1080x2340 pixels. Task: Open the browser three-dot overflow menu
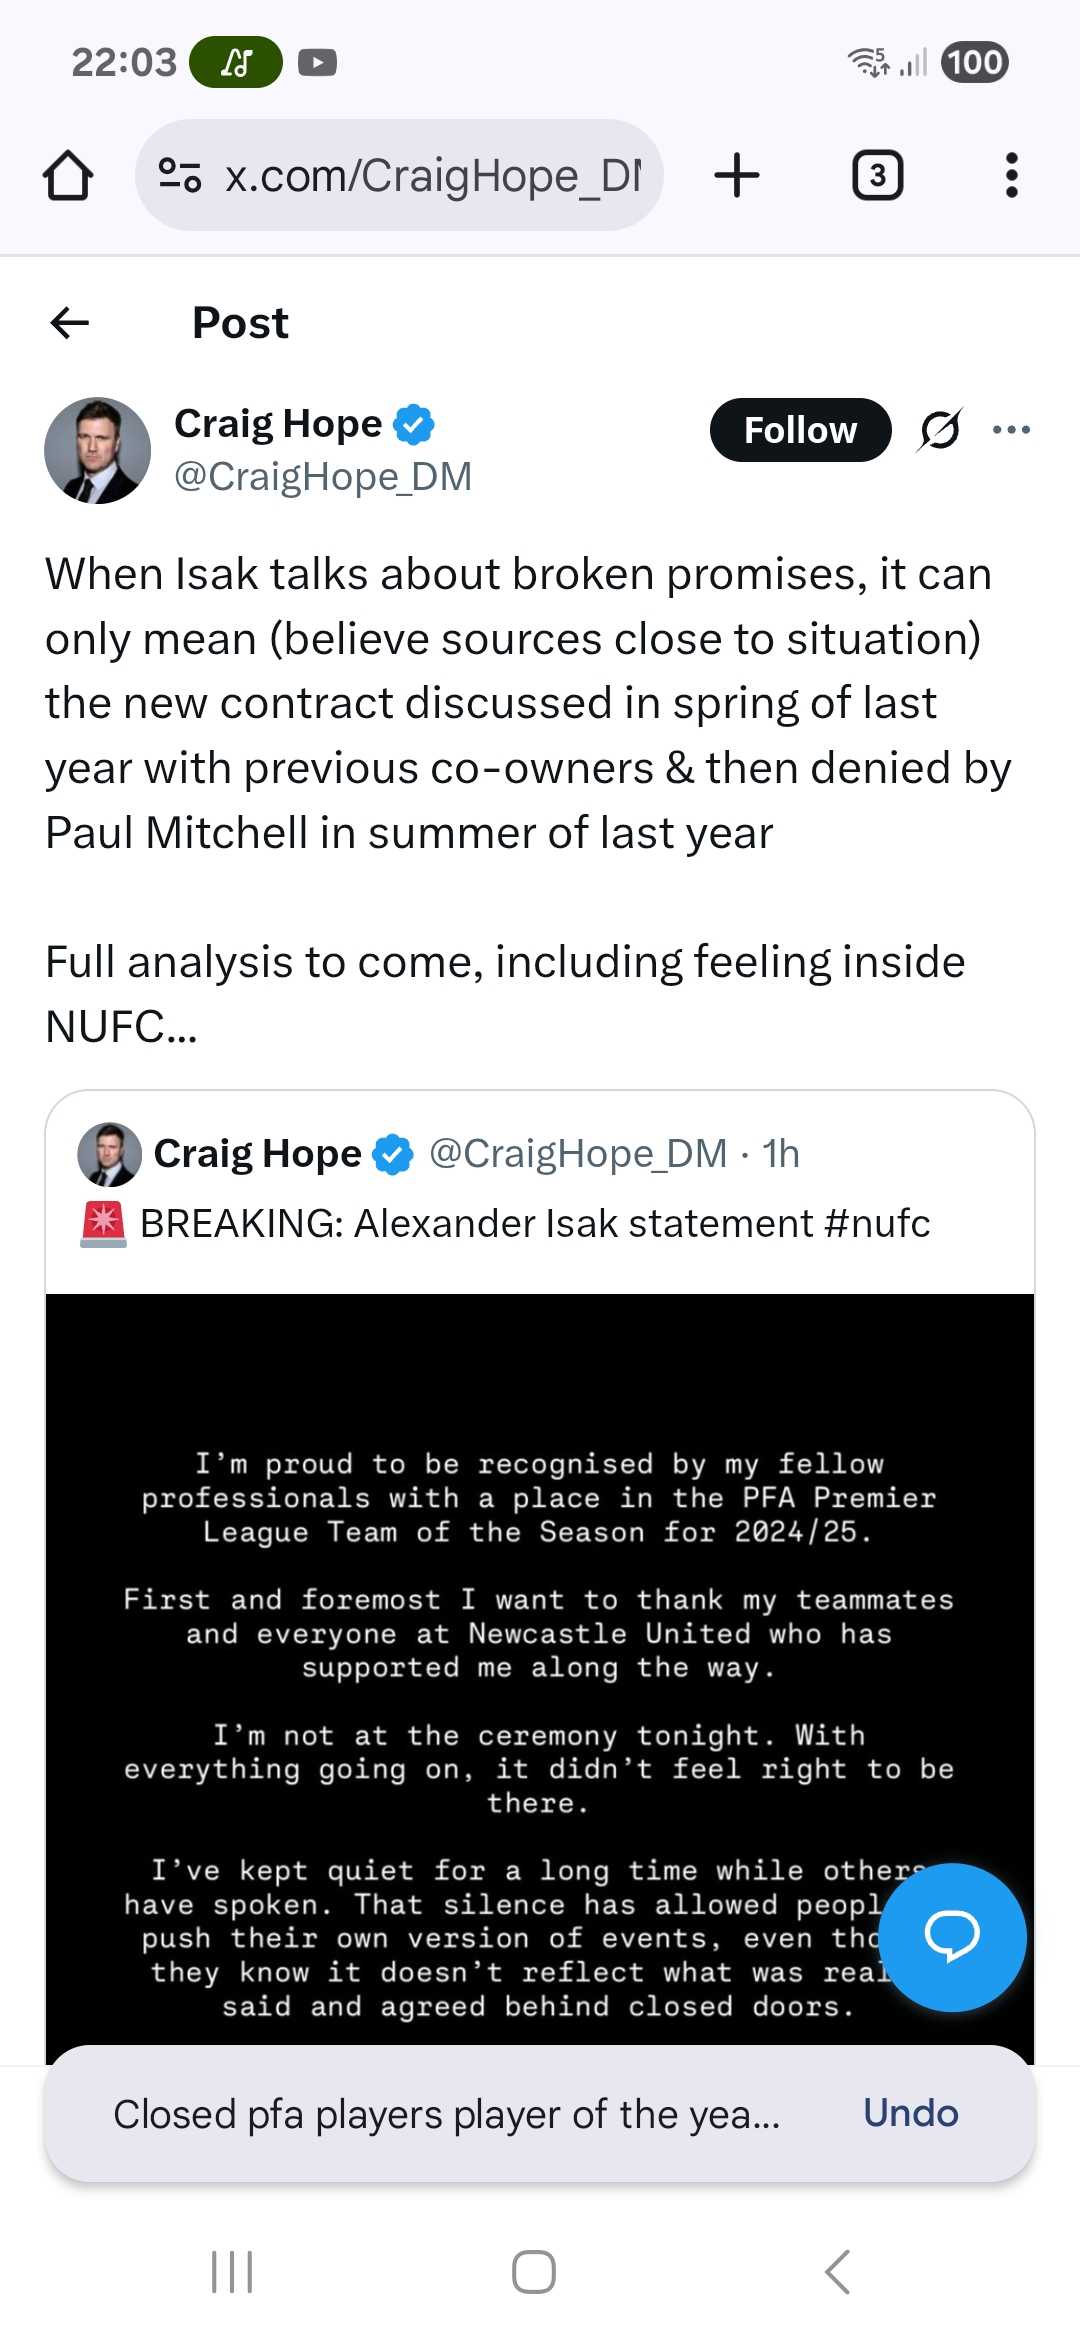[x=1011, y=176]
